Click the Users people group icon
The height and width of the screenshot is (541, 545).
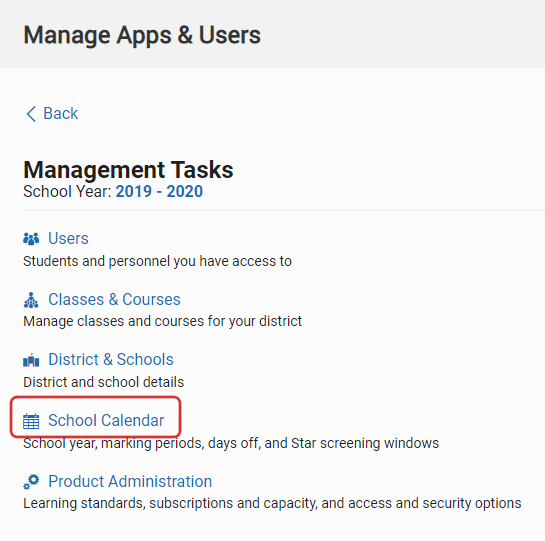tap(31, 239)
